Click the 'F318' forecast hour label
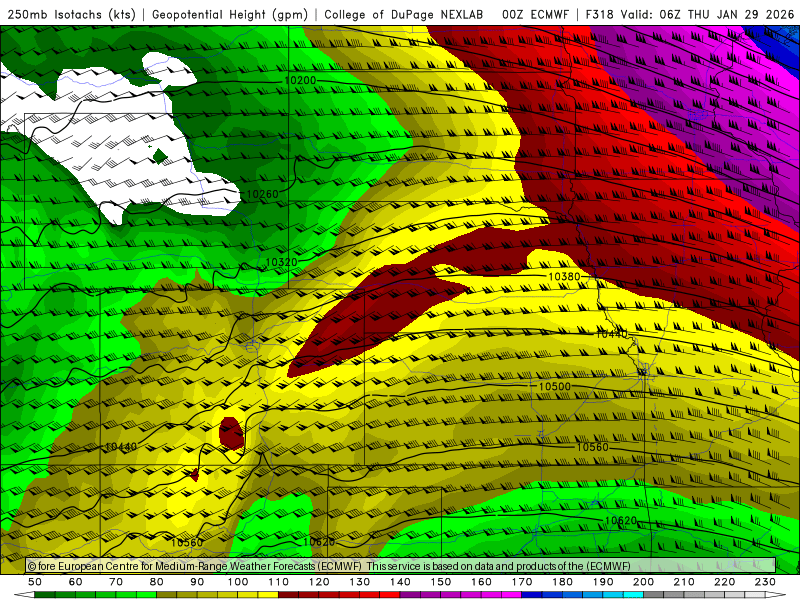The width and height of the screenshot is (800, 600). pyautogui.click(x=599, y=14)
